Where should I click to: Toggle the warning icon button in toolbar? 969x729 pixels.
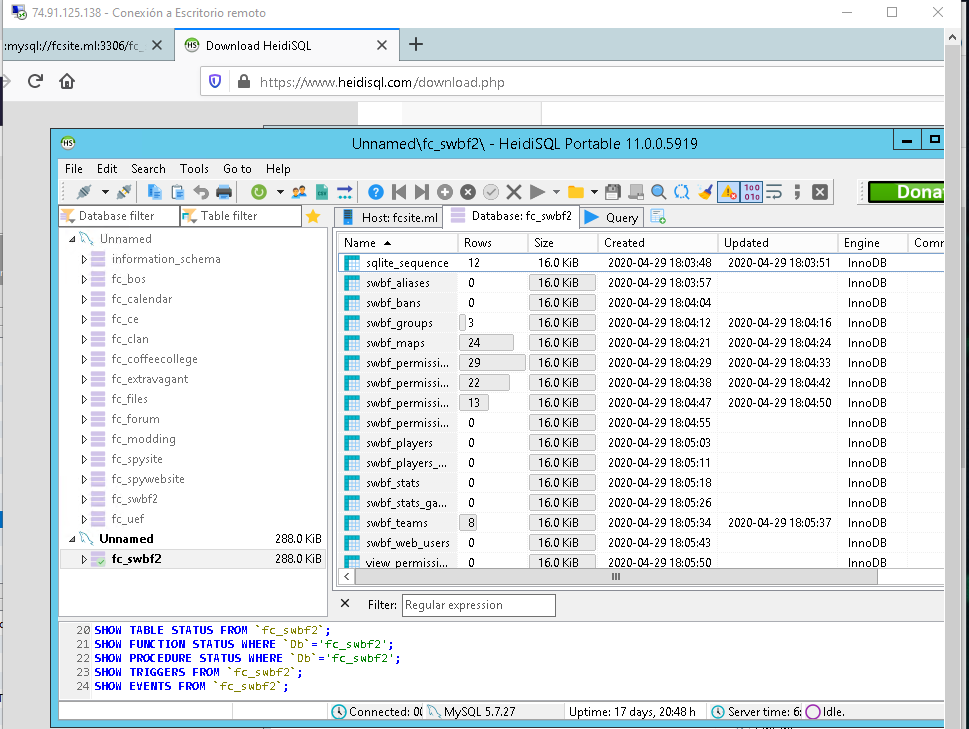[729, 192]
